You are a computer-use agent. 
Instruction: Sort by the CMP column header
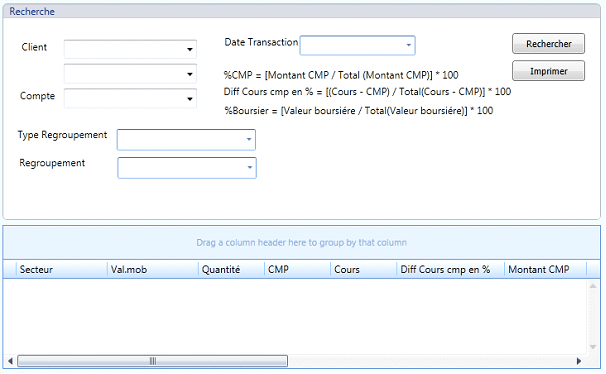pyautogui.click(x=297, y=269)
